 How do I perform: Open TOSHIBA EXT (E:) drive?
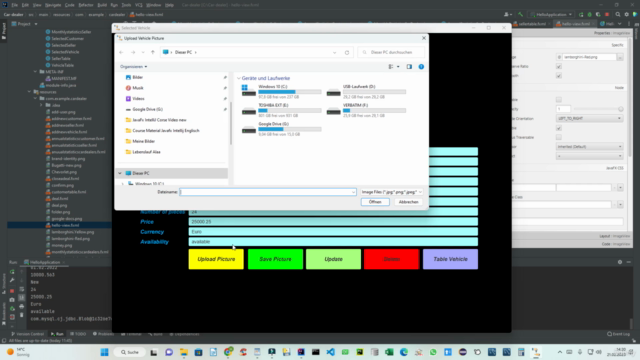click(282, 110)
